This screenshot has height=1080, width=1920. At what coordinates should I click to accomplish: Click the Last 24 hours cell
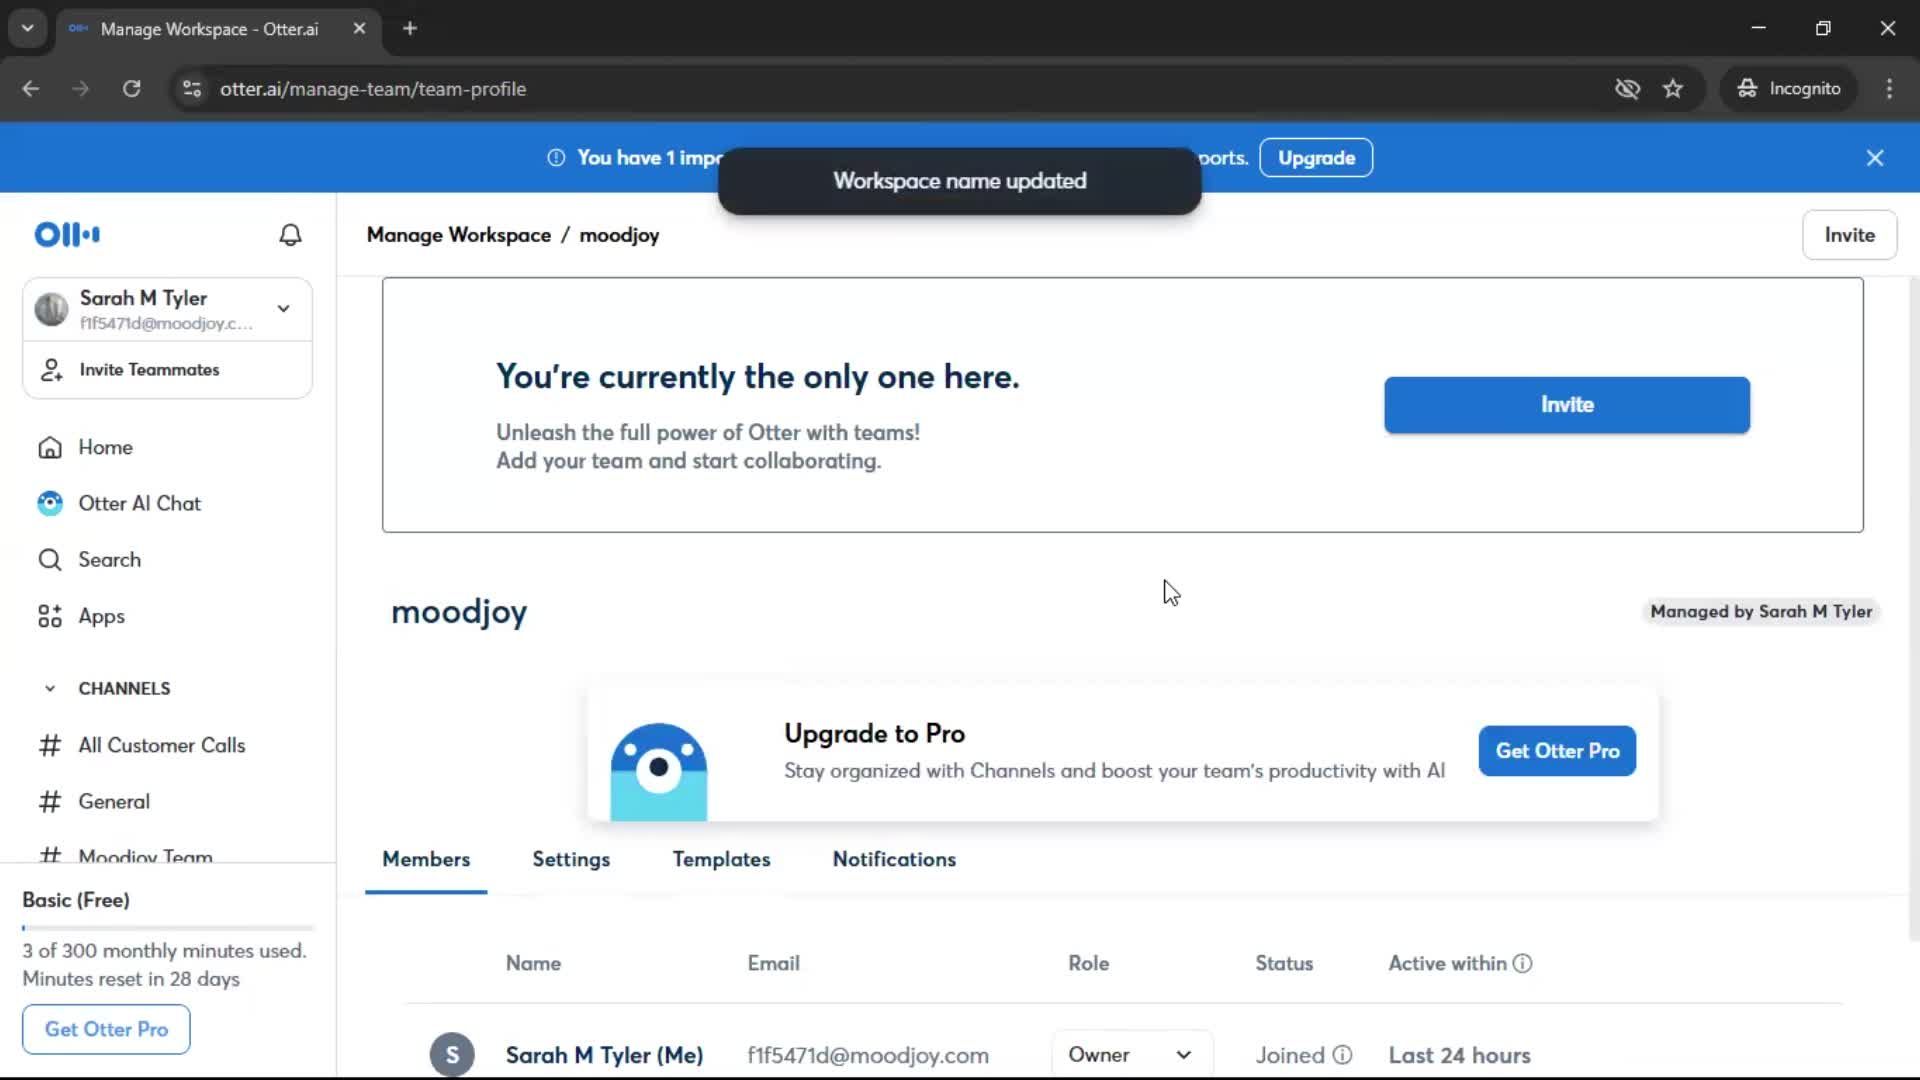pos(1459,1055)
